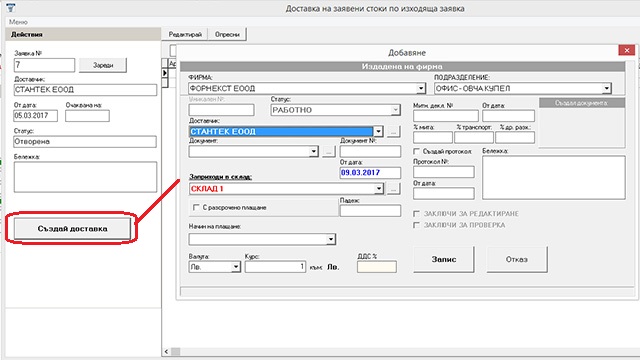Toggle С разсрочено плащане checkbox
Viewport: 640px width, 360px height.
[x=196, y=207]
